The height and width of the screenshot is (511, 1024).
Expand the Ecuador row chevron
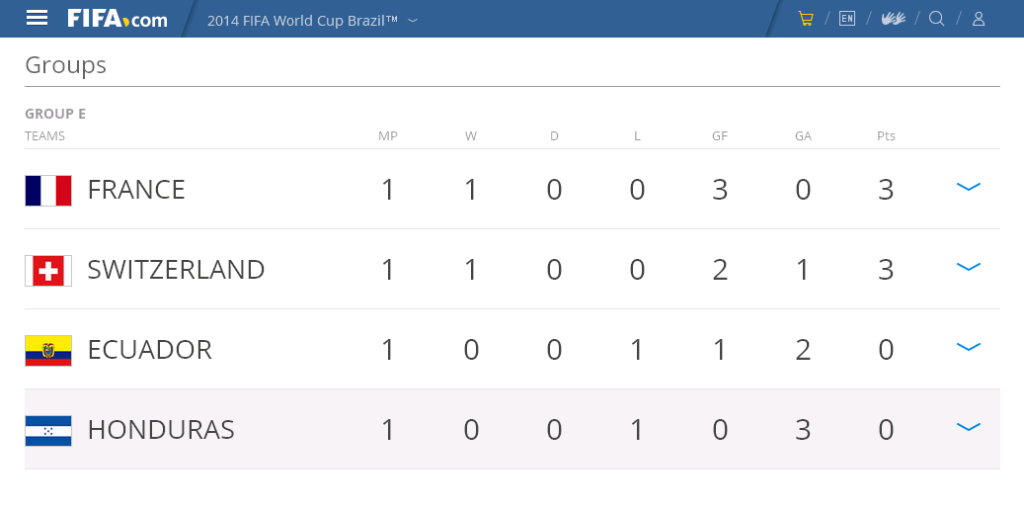coord(968,347)
